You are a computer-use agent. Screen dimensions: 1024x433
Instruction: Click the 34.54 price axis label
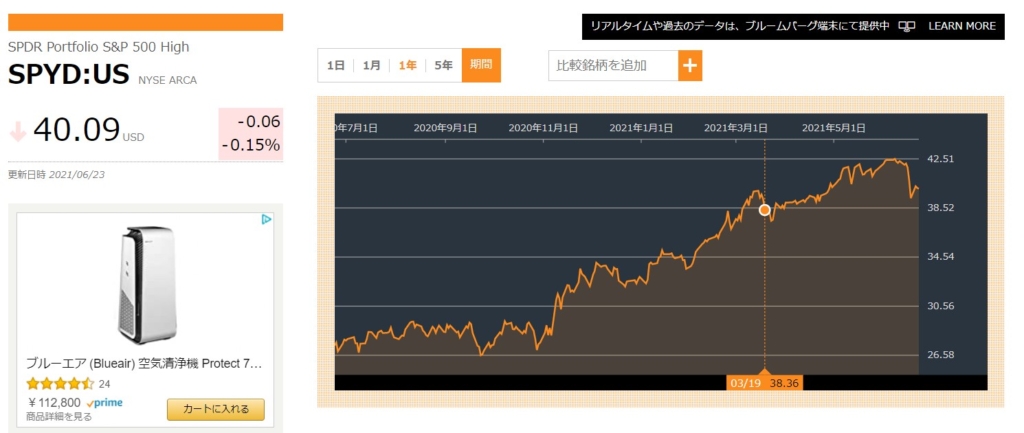(941, 257)
